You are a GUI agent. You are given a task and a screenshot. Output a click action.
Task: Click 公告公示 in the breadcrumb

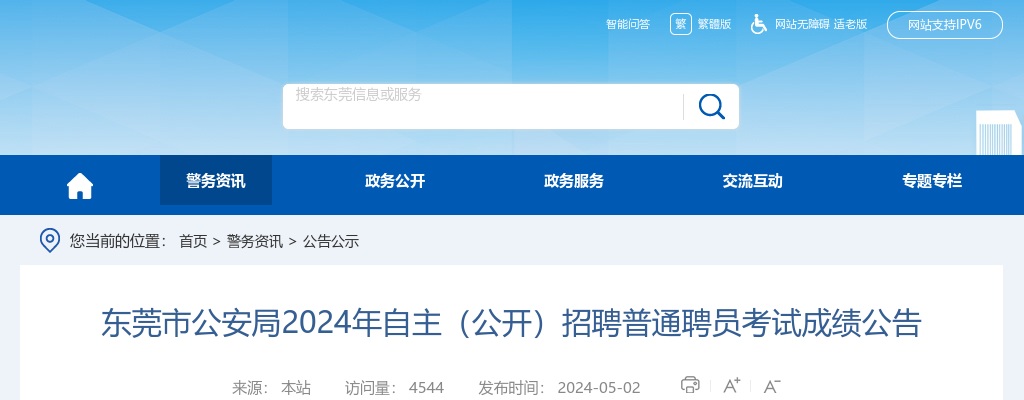(331, 241)
